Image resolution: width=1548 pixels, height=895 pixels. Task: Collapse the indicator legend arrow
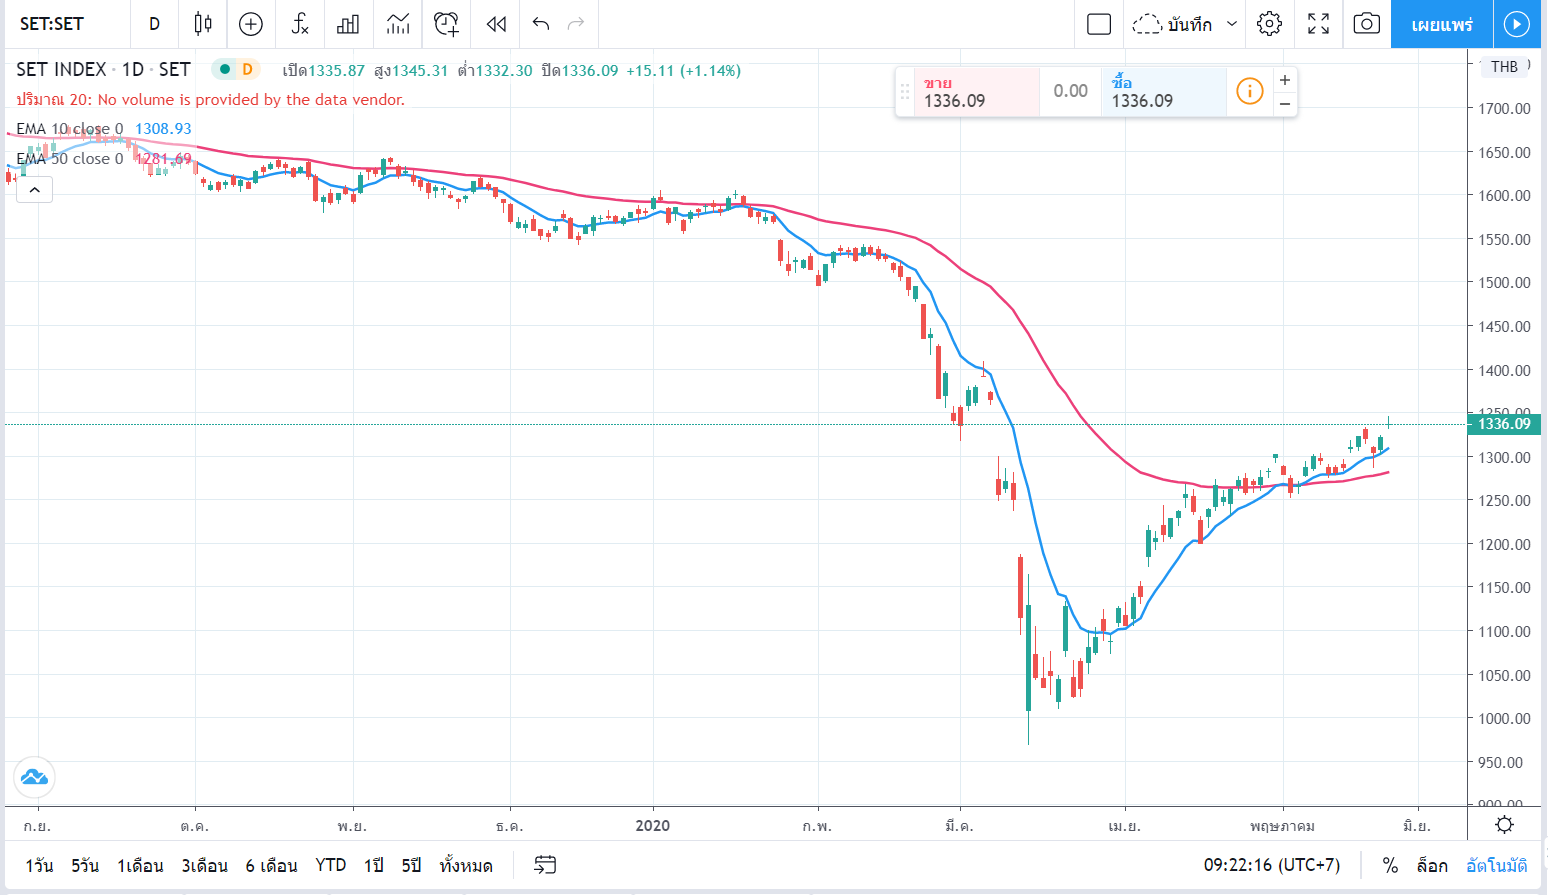point(34,189)
